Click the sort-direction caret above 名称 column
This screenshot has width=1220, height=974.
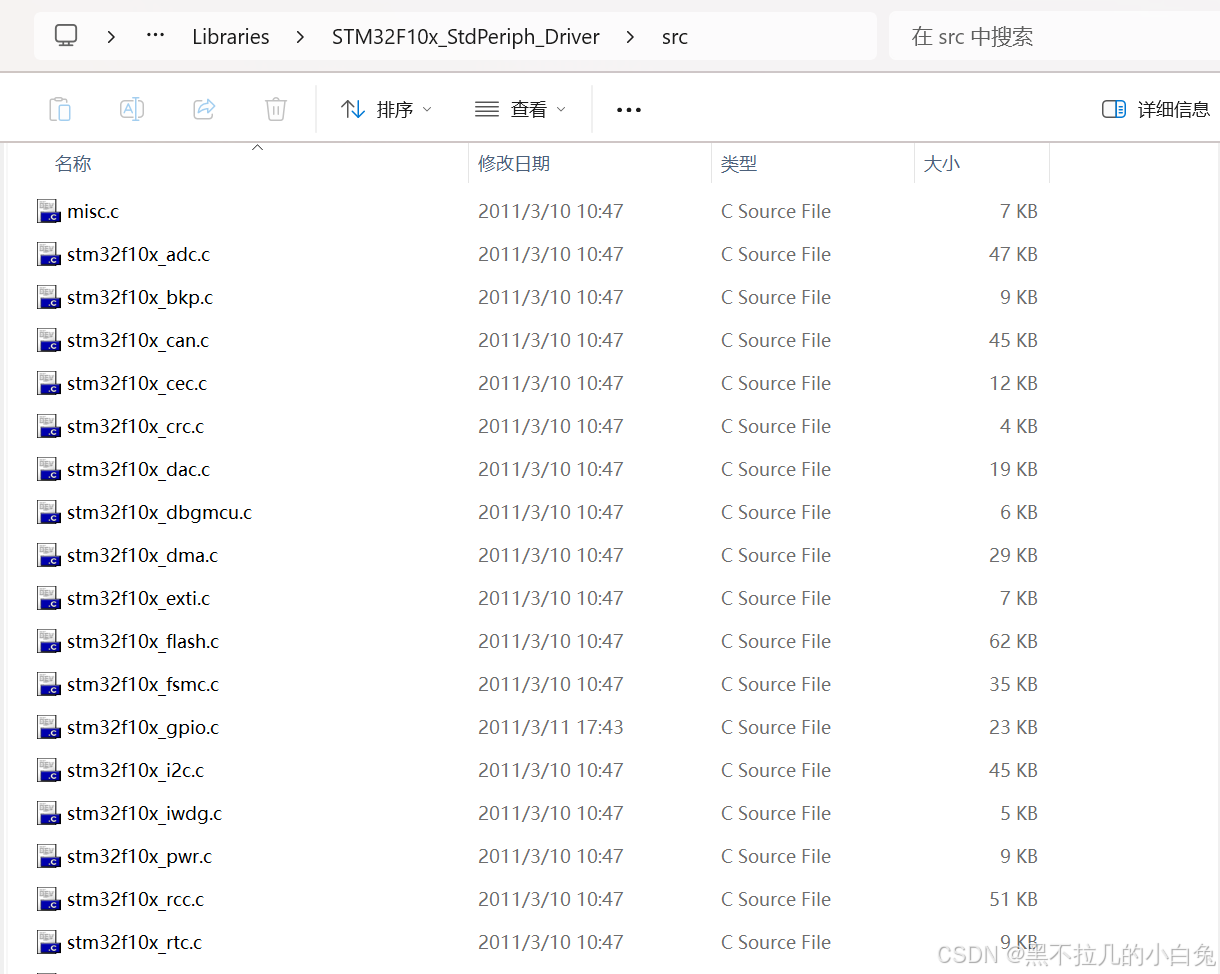pos(257,148)
